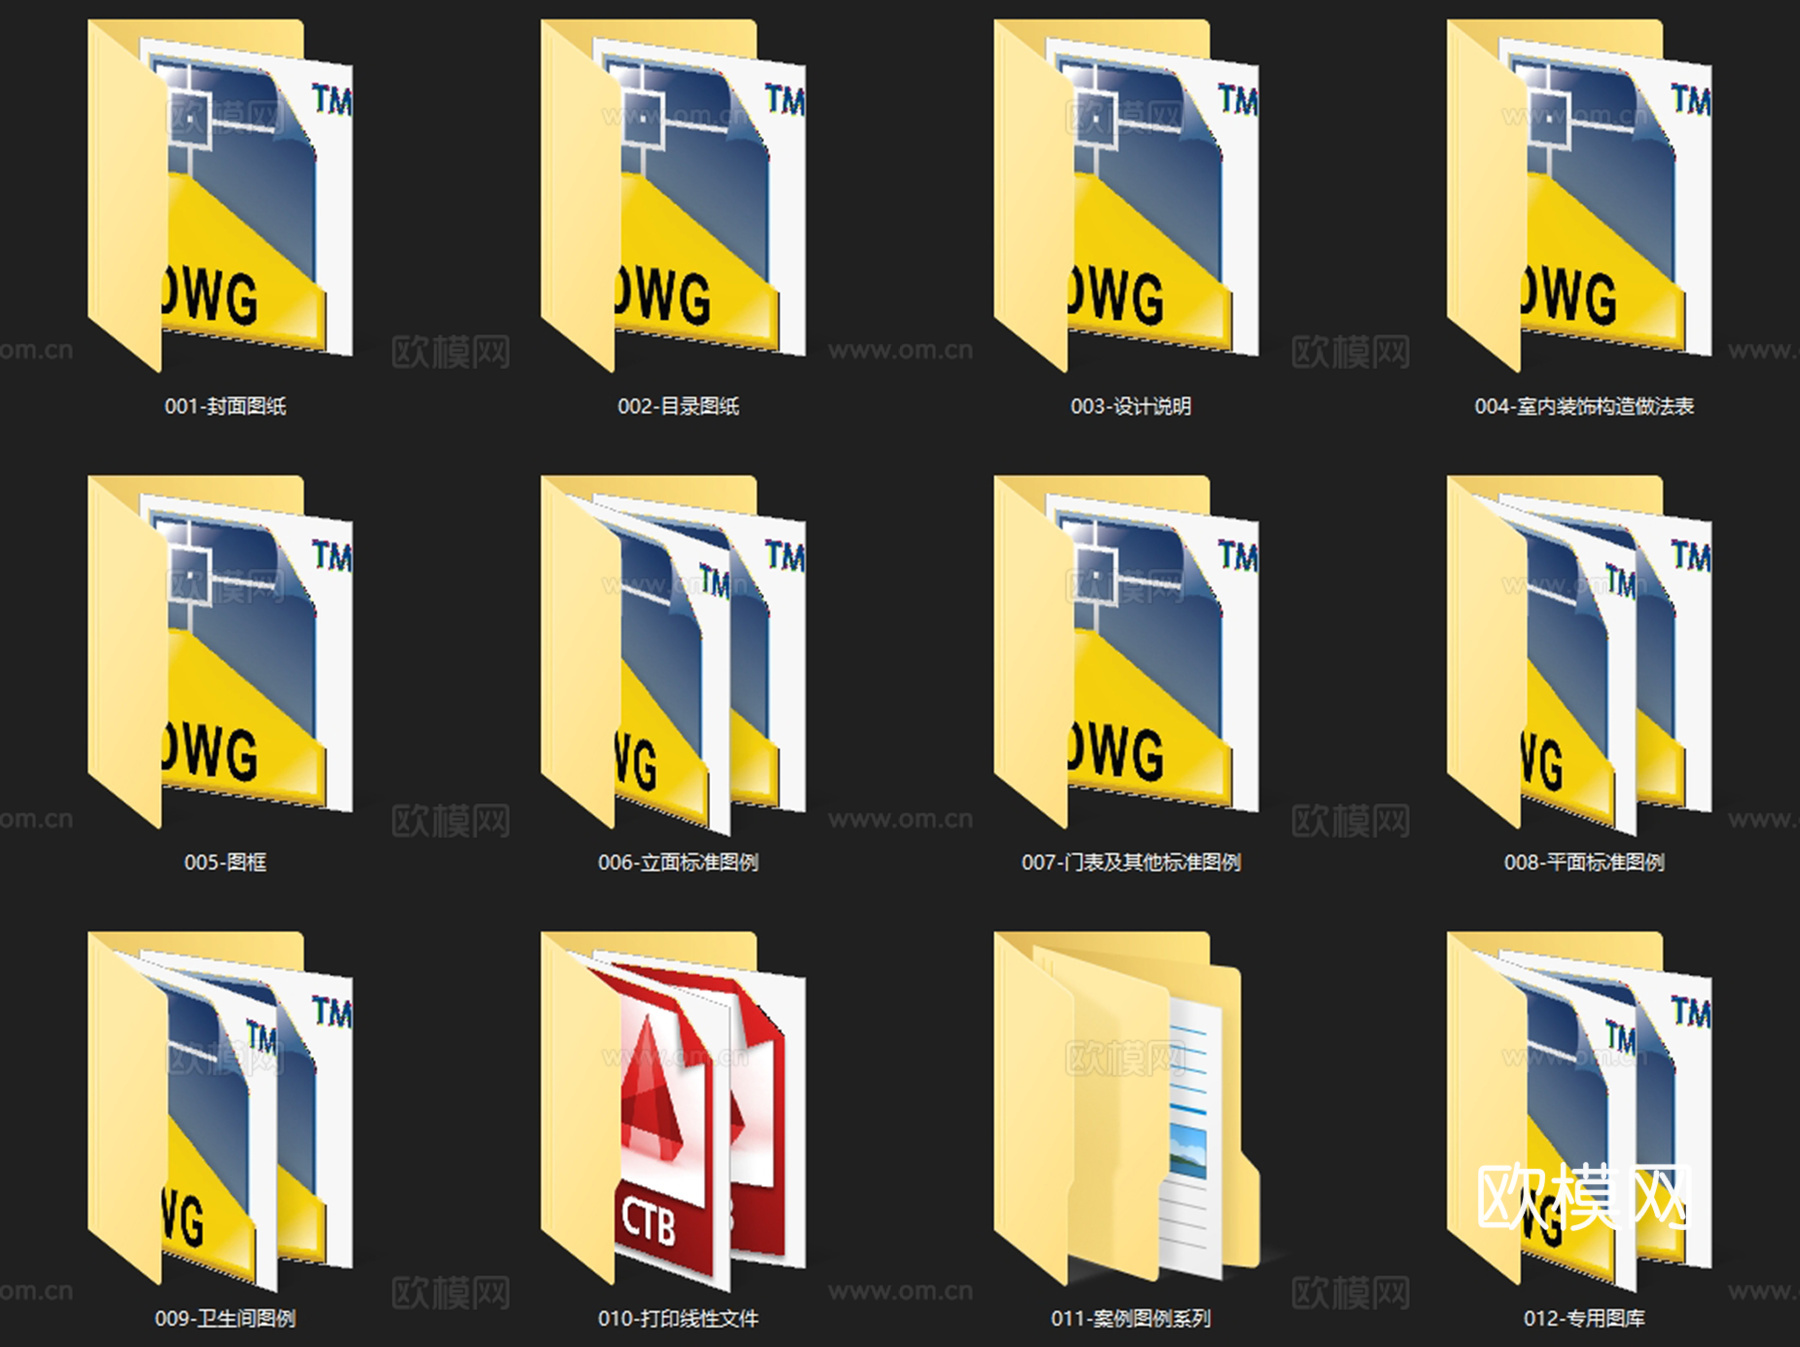Click the label 006-立面标准图例
This screenshot has height=1347, width=1800.
coord(678,862)
